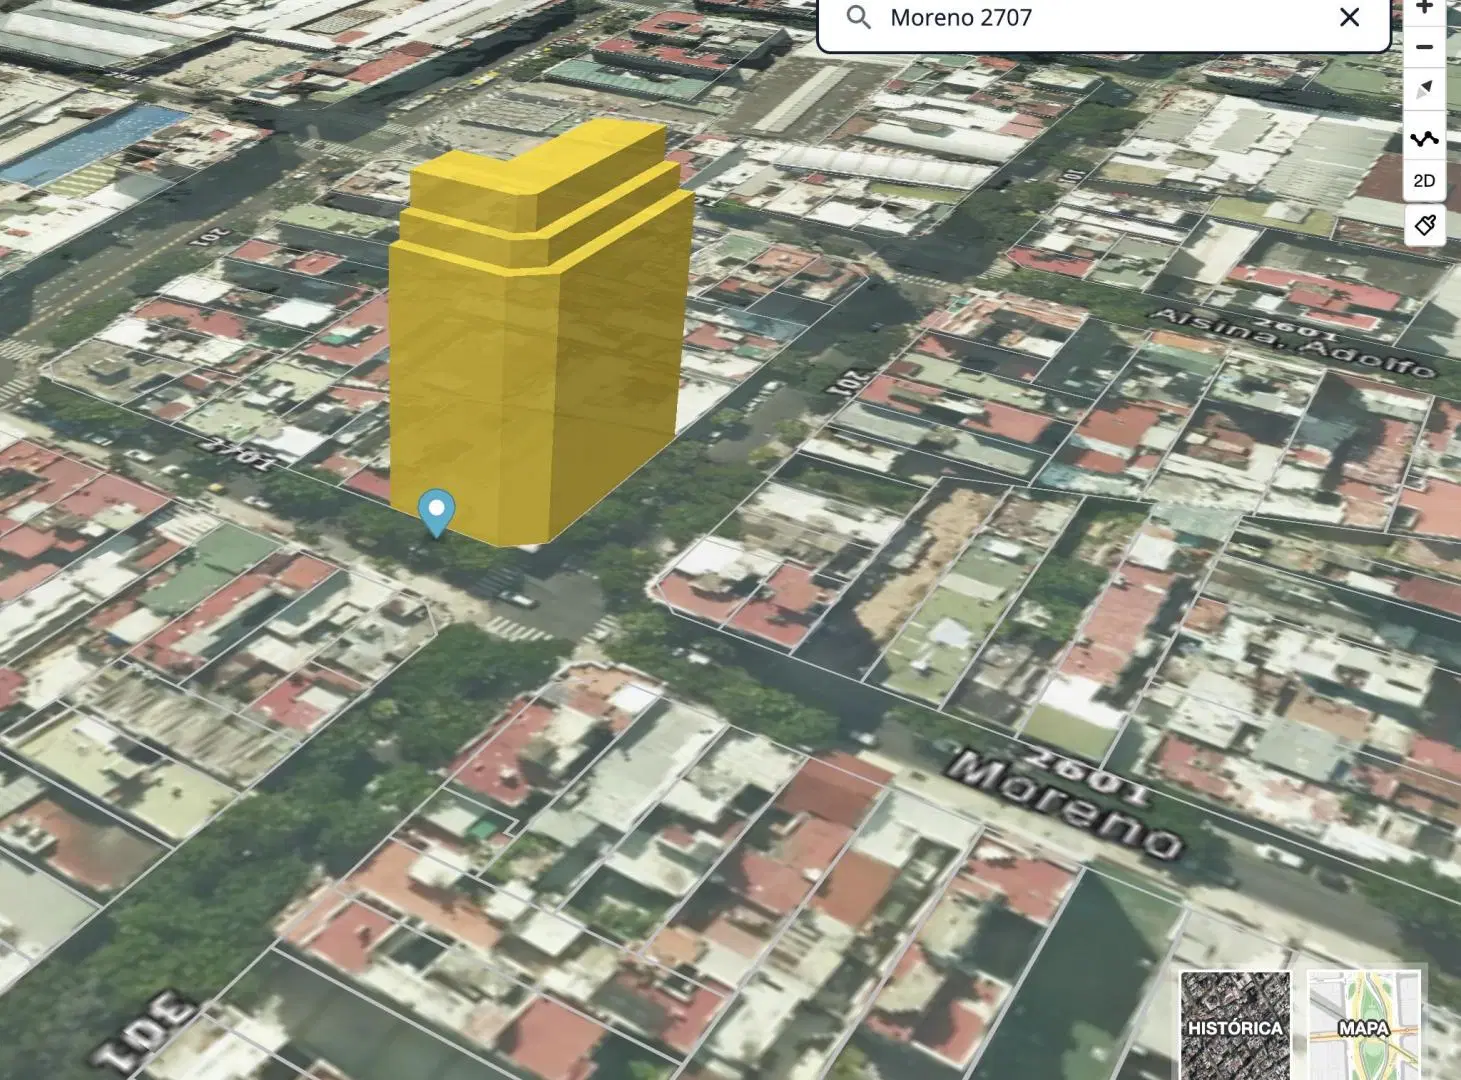Click the magnifier search icon

click(858, 17)
